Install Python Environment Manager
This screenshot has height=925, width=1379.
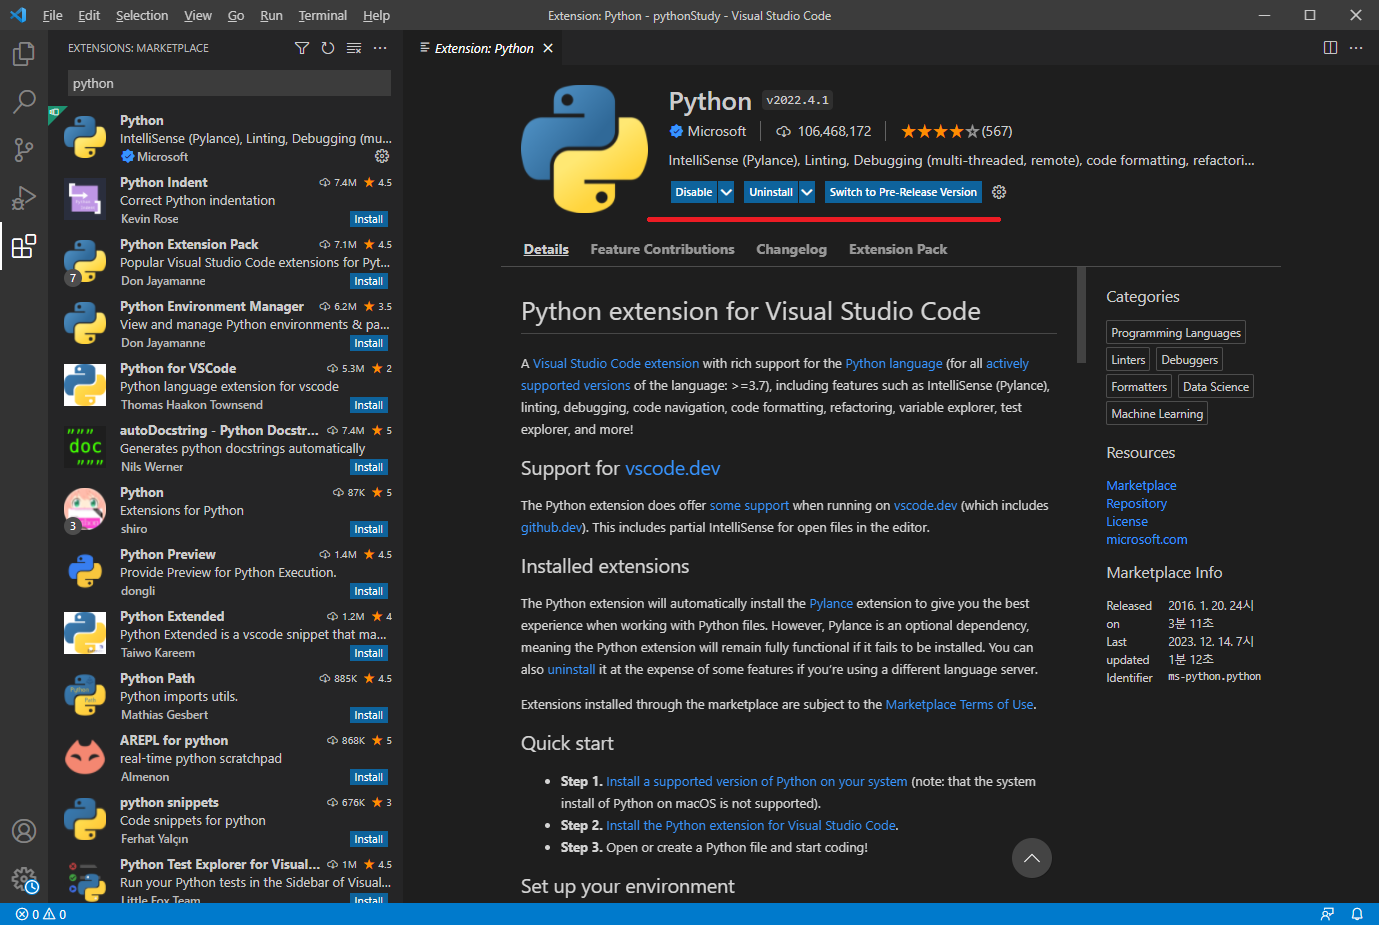coord(369,343)
